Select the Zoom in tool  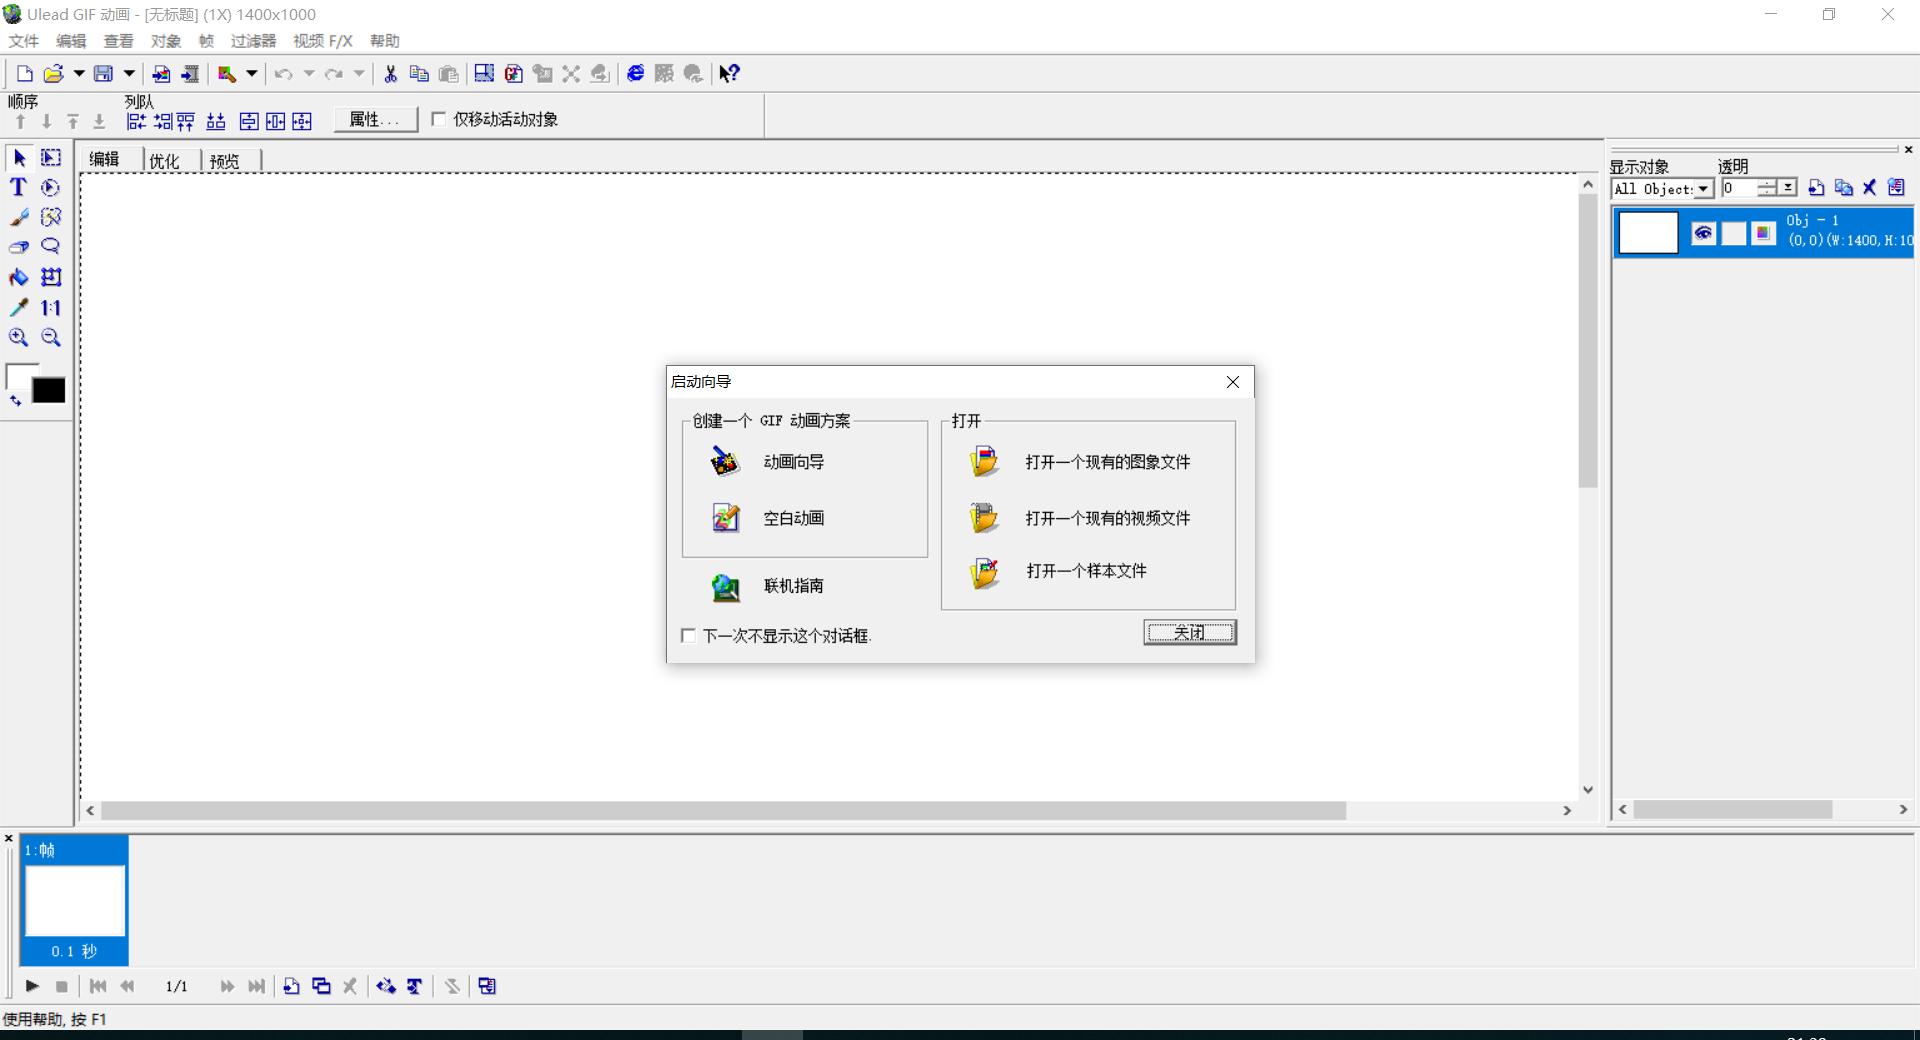tap(17, 338)
